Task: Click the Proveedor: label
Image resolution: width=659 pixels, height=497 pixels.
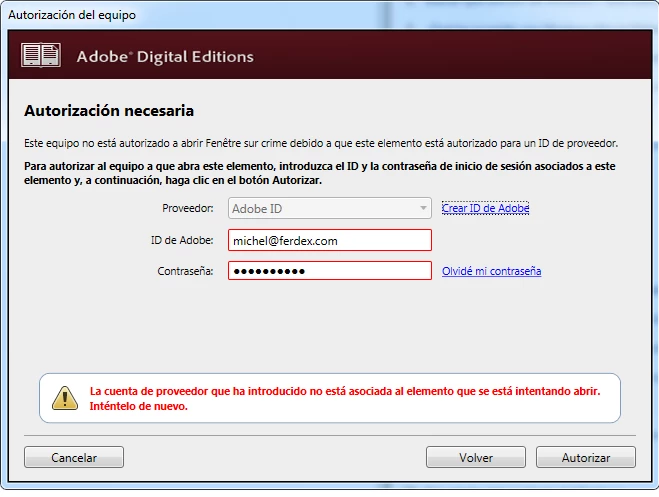Action: [188, 208]
